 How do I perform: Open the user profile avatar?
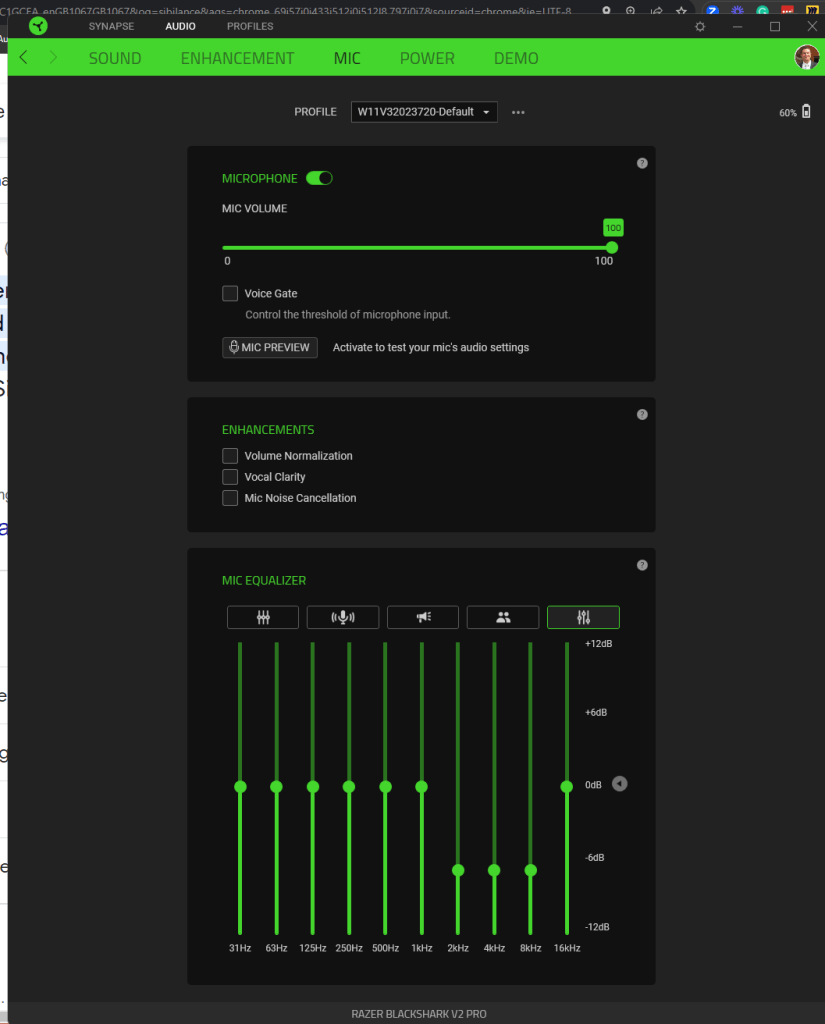807,57
